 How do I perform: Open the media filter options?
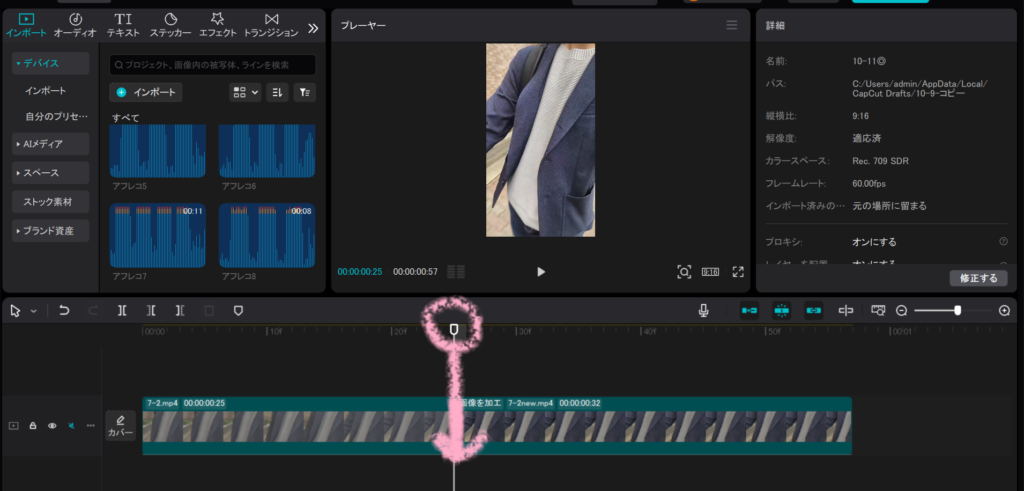304,93
